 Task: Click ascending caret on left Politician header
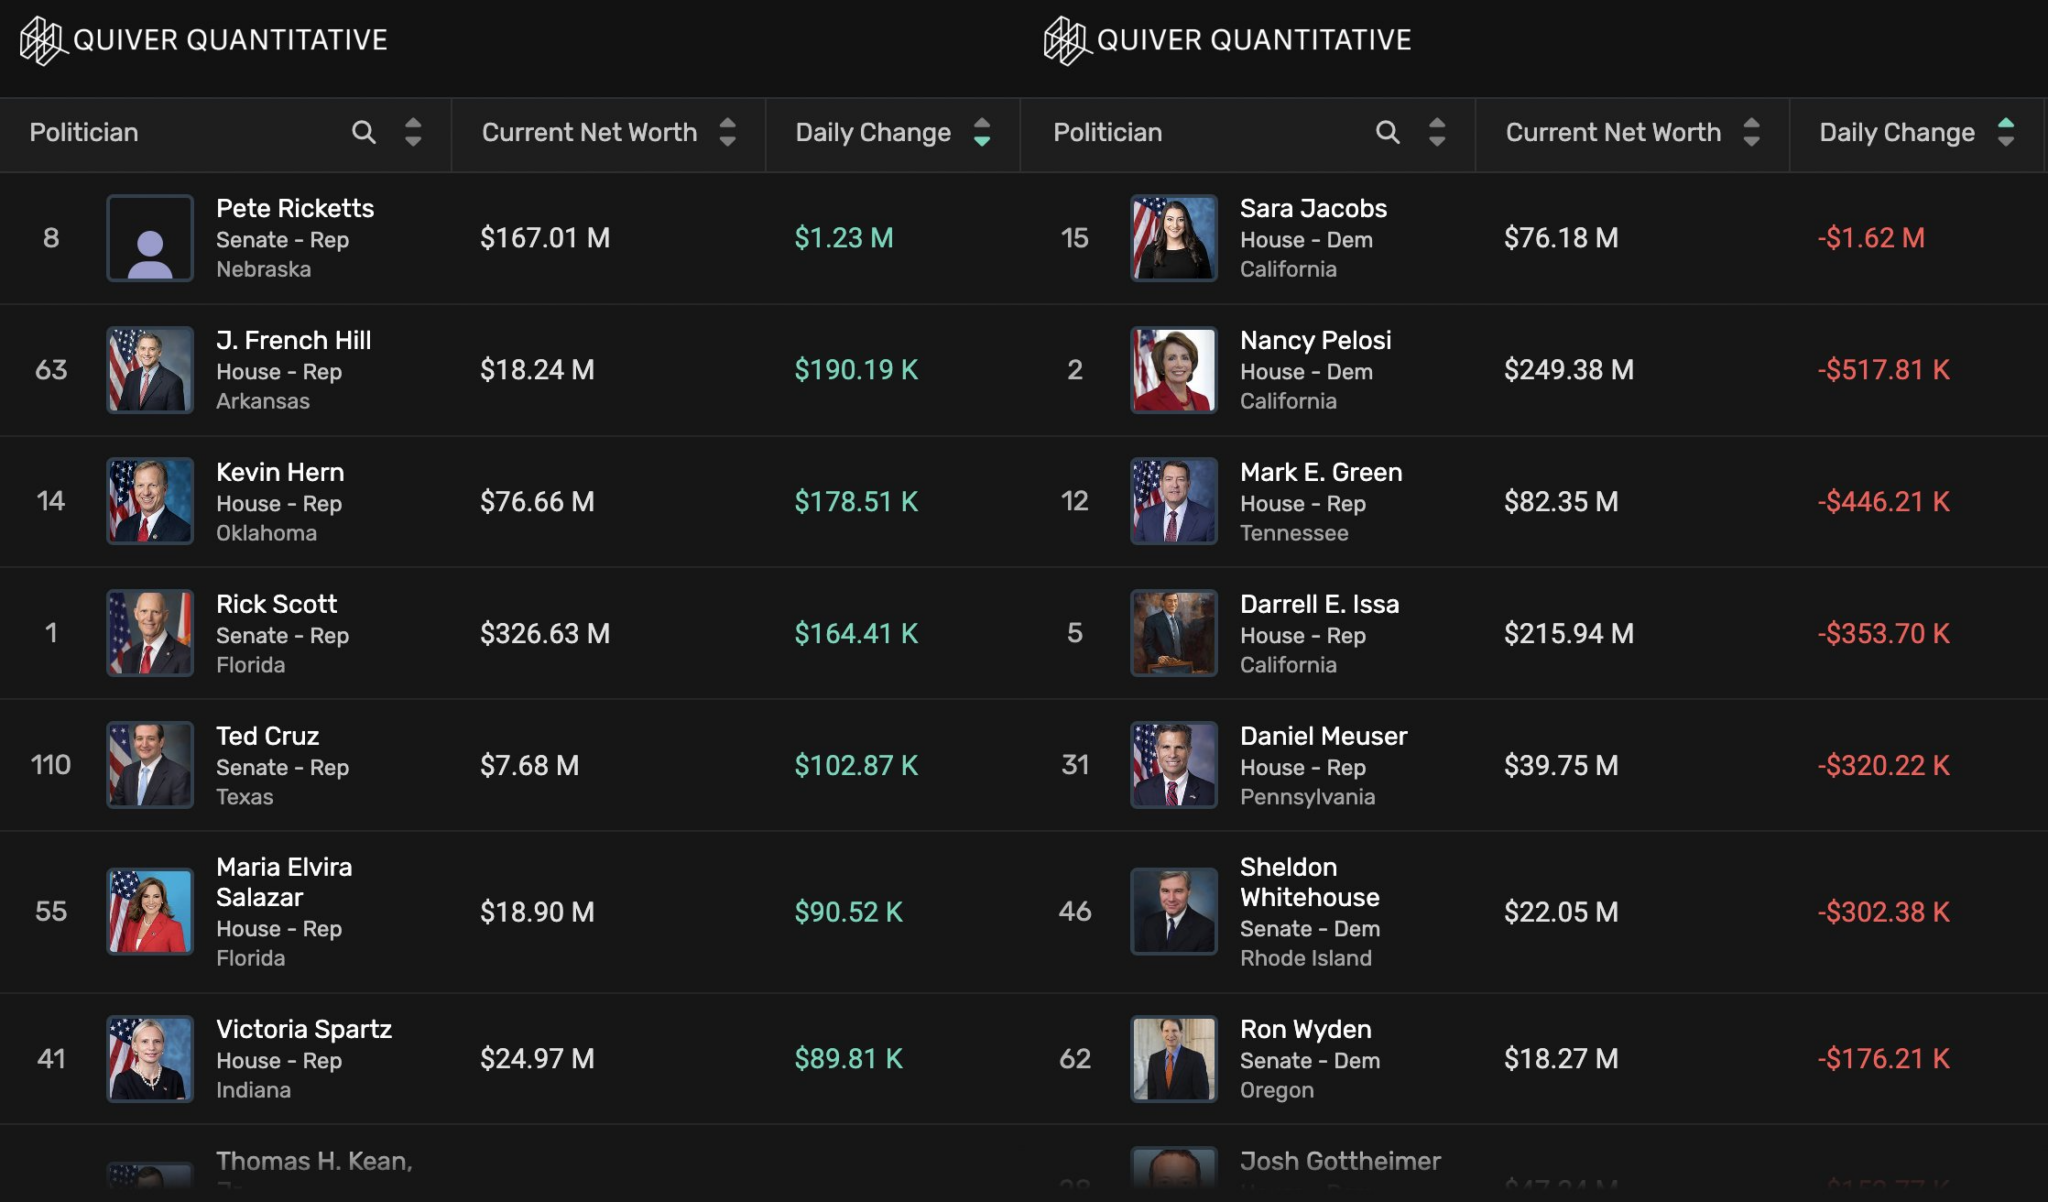(413, 124)
